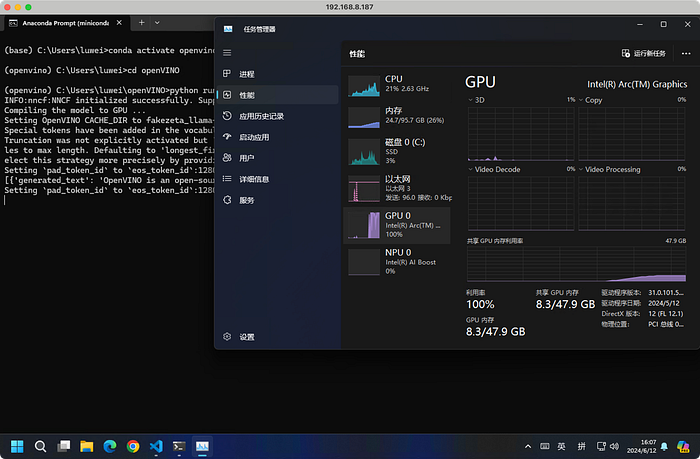The width and height of the screenshot is (700, 459).
Task: Switch to Terminal taskbar icon
Action: pos(179,446)
